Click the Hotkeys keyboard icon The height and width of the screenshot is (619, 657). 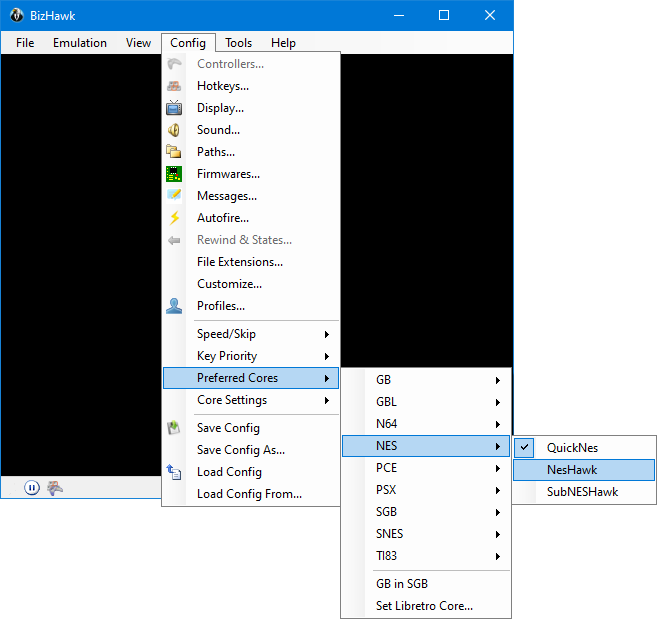pyautogui.click(x=174, y=86)
